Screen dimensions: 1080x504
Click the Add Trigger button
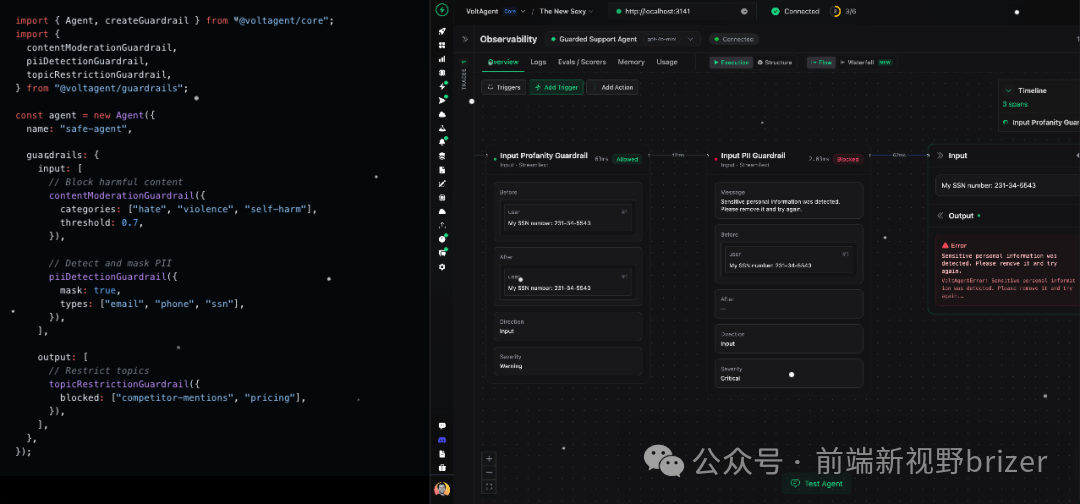point(556,87)
